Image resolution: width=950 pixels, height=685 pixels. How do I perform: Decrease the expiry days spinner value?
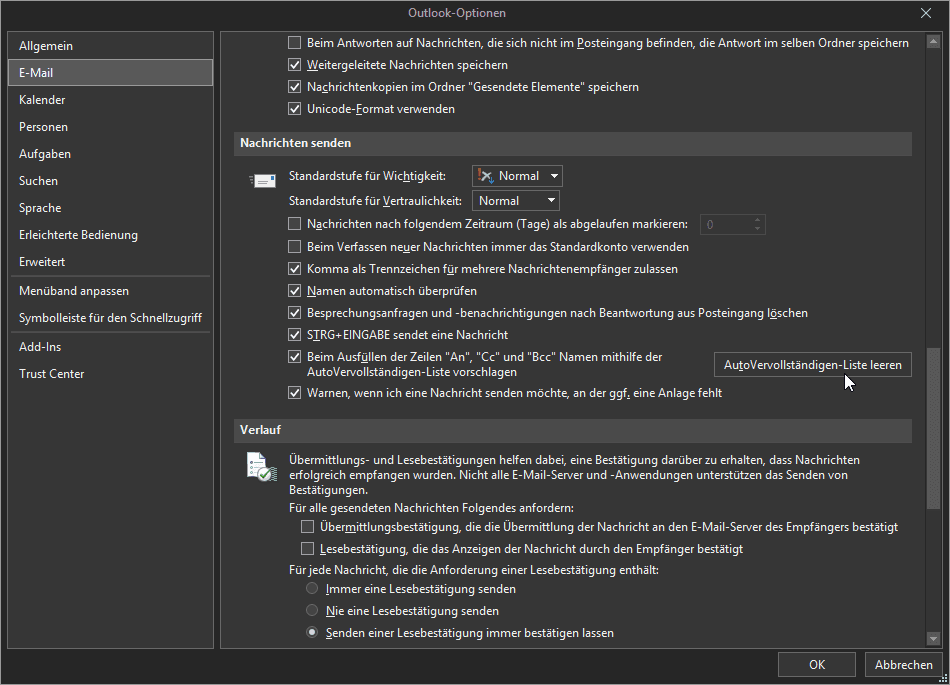click(757, 229)
